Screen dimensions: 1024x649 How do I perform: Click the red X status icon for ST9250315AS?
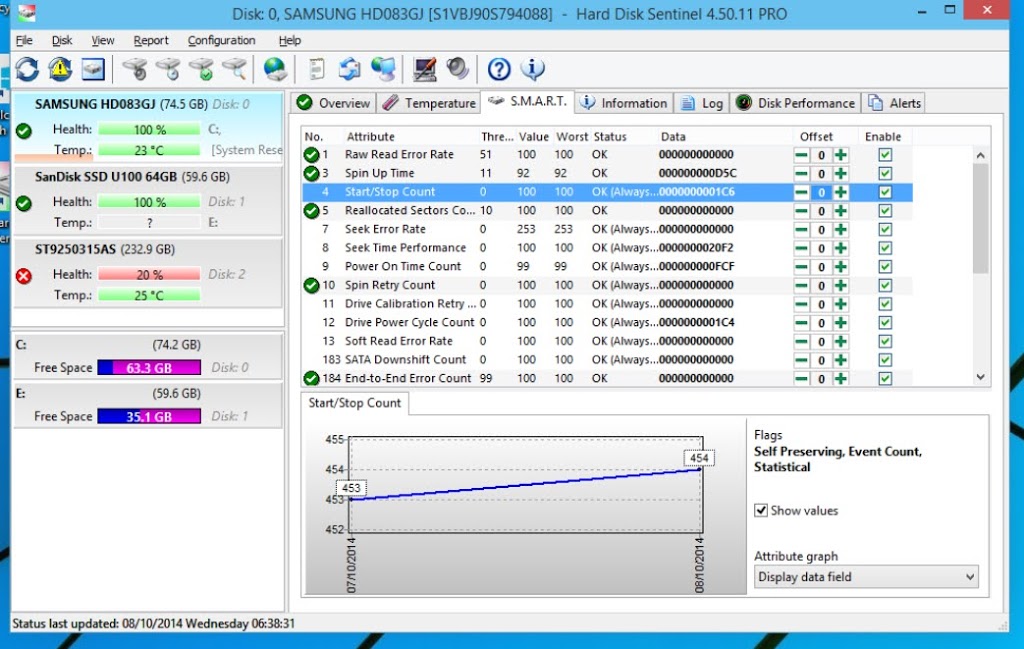pyautogui.click(x=24, y=275)
